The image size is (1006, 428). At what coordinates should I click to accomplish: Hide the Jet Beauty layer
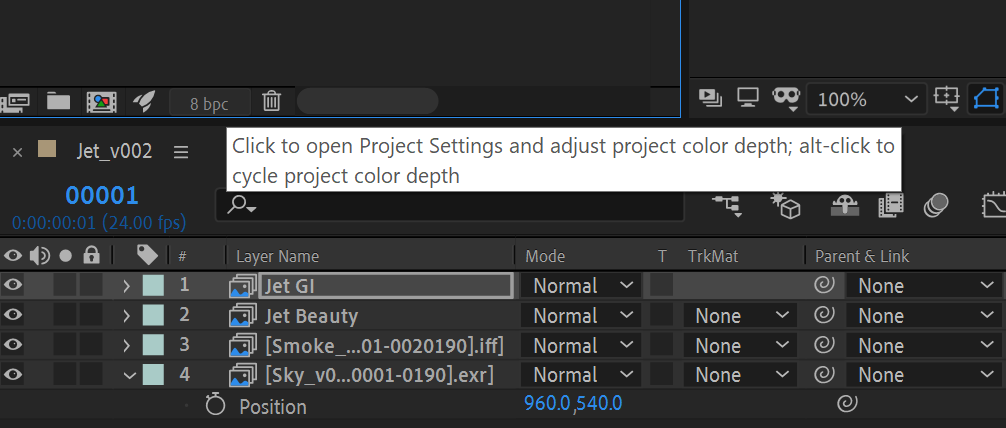[x=13, y=316]
